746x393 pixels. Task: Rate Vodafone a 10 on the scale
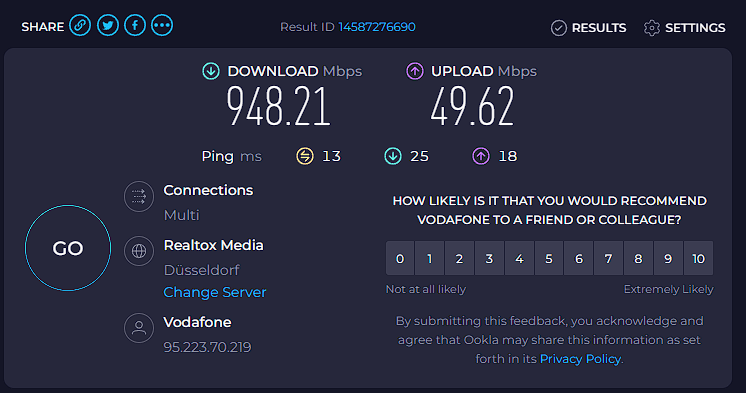point(698,258)
